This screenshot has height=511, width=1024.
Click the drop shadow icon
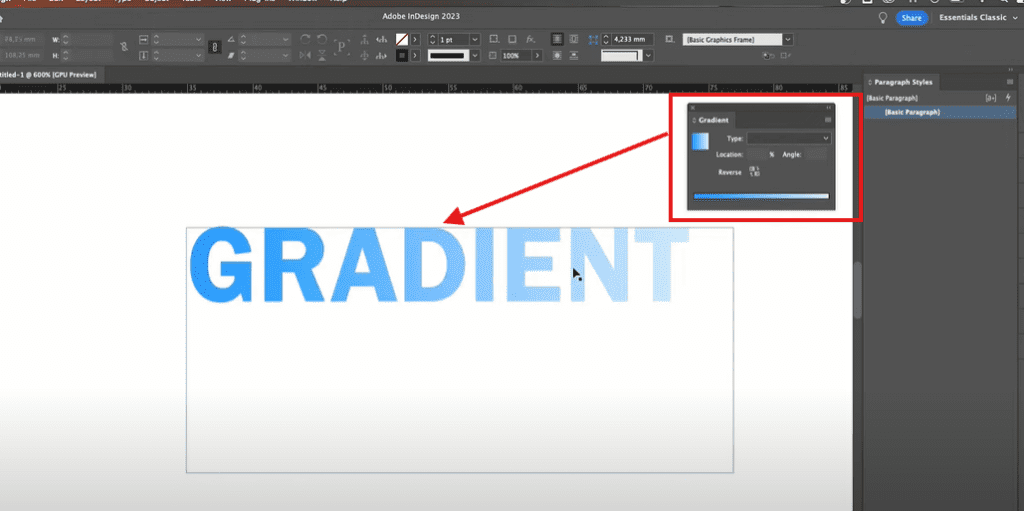coord(512,39)
